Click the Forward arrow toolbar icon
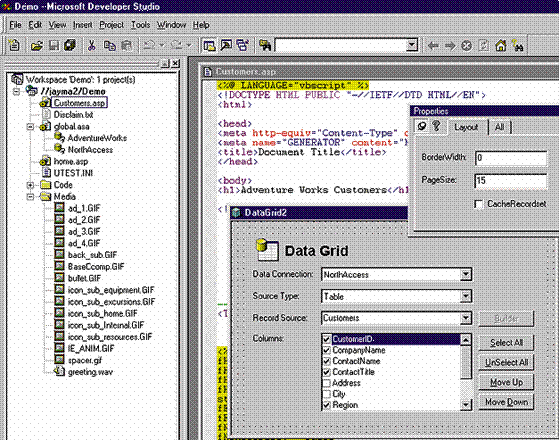Viewport: 559px width, 440px height. 450,46
